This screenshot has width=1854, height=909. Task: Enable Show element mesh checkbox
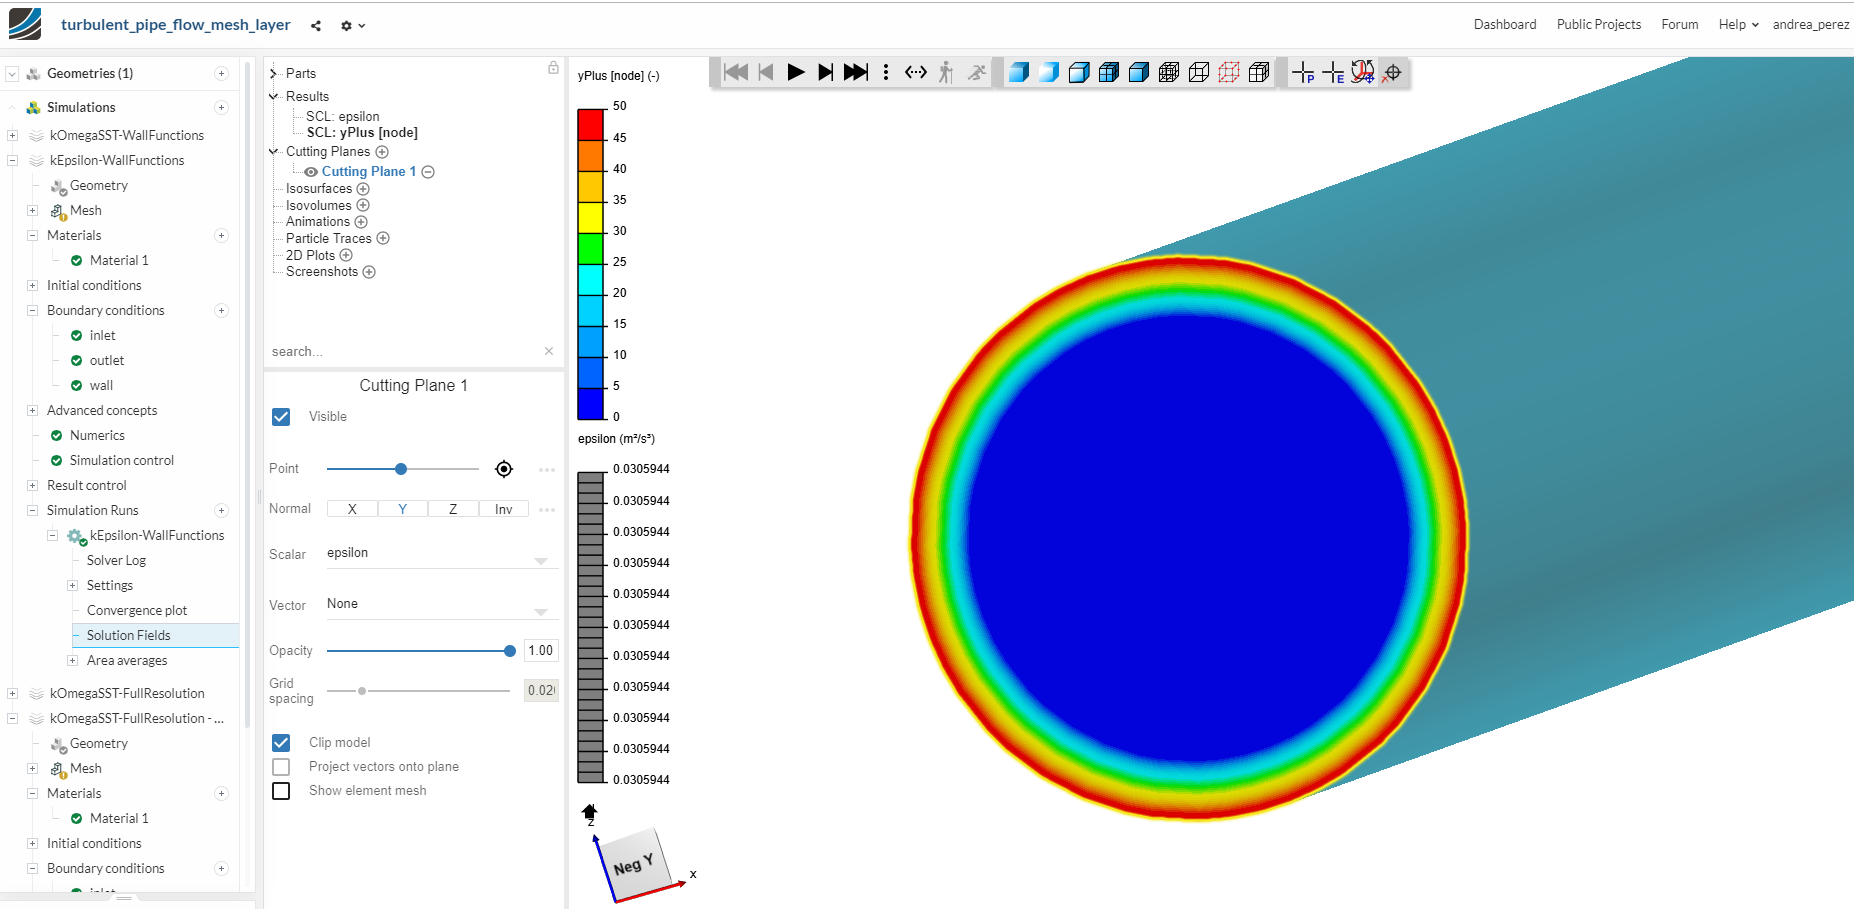(281, 791)
